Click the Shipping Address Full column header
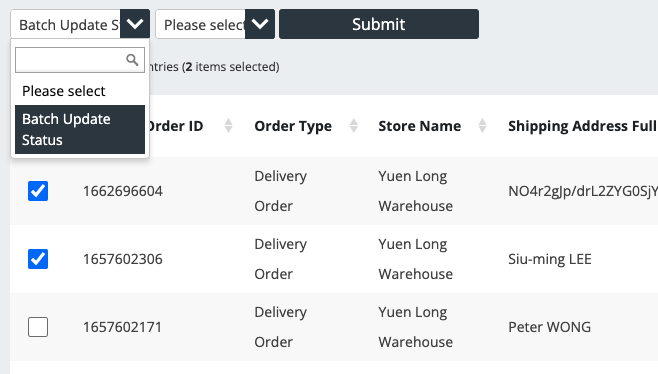 pyautogui.click(x=582, y=126)
